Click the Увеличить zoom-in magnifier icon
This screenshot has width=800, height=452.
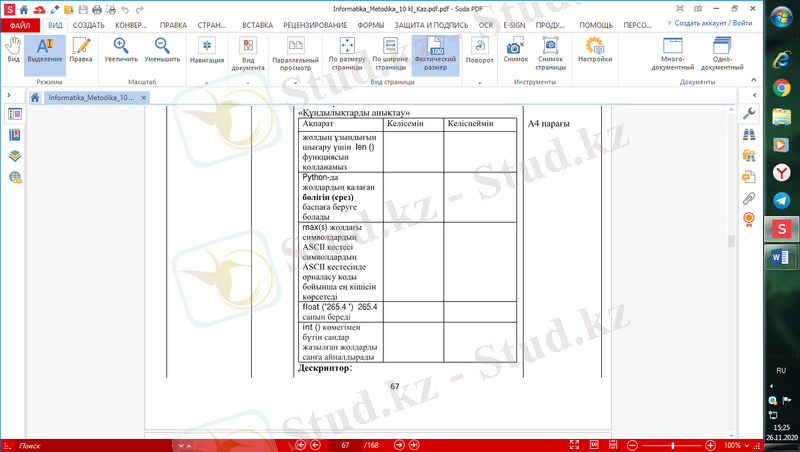pos(120,50)
